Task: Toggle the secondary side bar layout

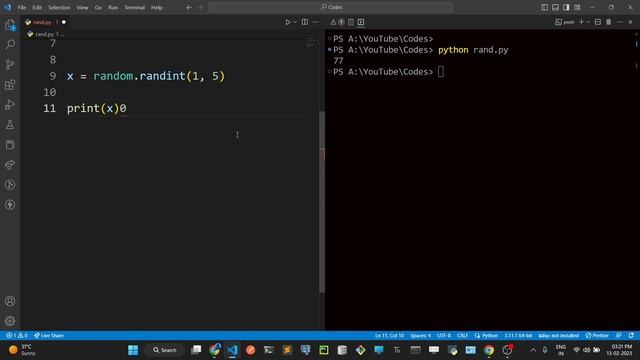Action: tap(566, 7)
